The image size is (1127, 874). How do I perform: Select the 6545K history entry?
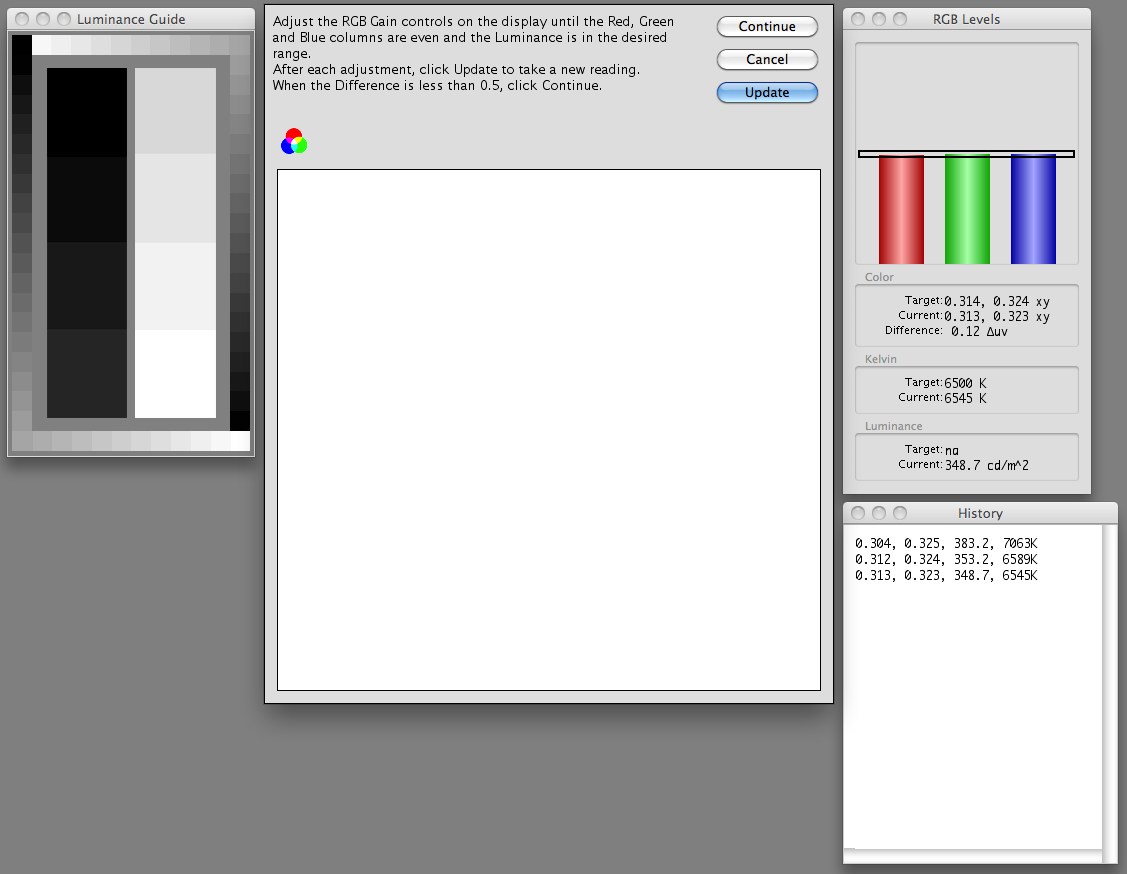point(946,576)
